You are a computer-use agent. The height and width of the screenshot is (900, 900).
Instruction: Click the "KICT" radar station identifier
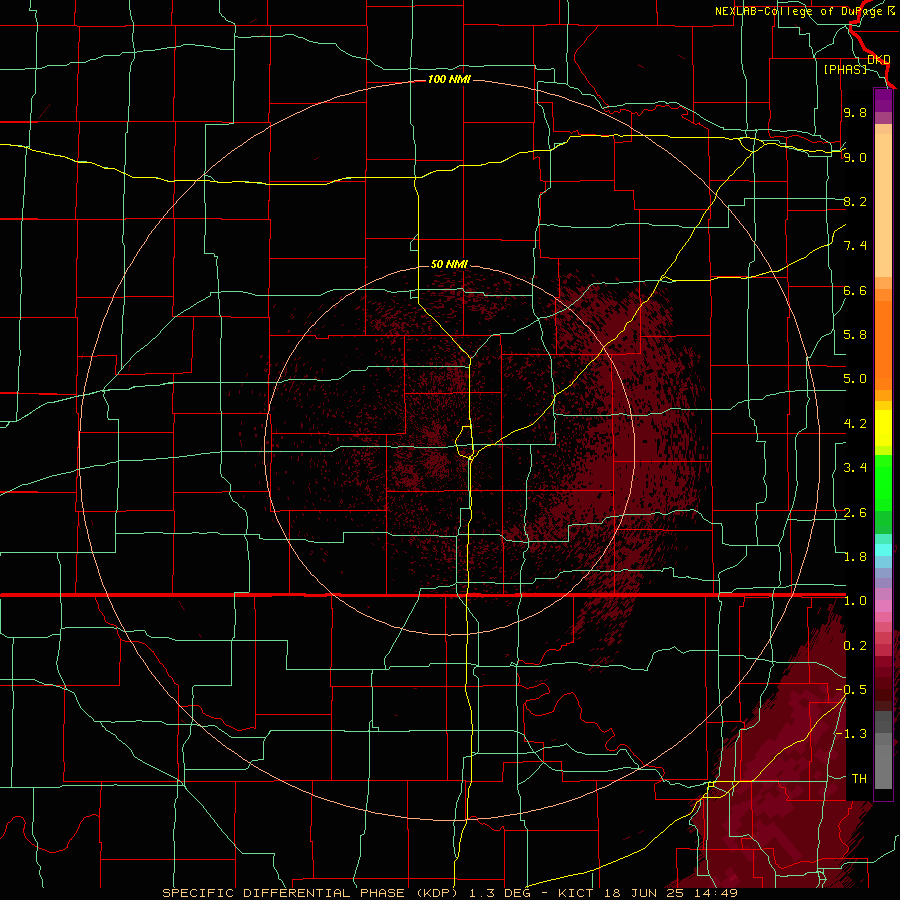tap(577, 893)
